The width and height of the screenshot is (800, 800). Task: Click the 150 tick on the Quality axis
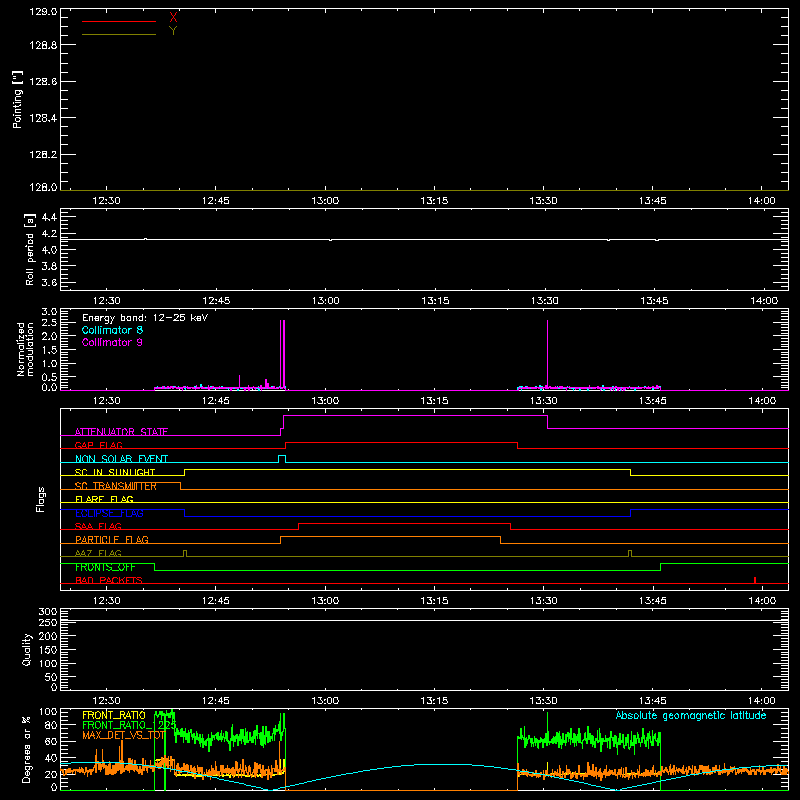tap(48, 650)
